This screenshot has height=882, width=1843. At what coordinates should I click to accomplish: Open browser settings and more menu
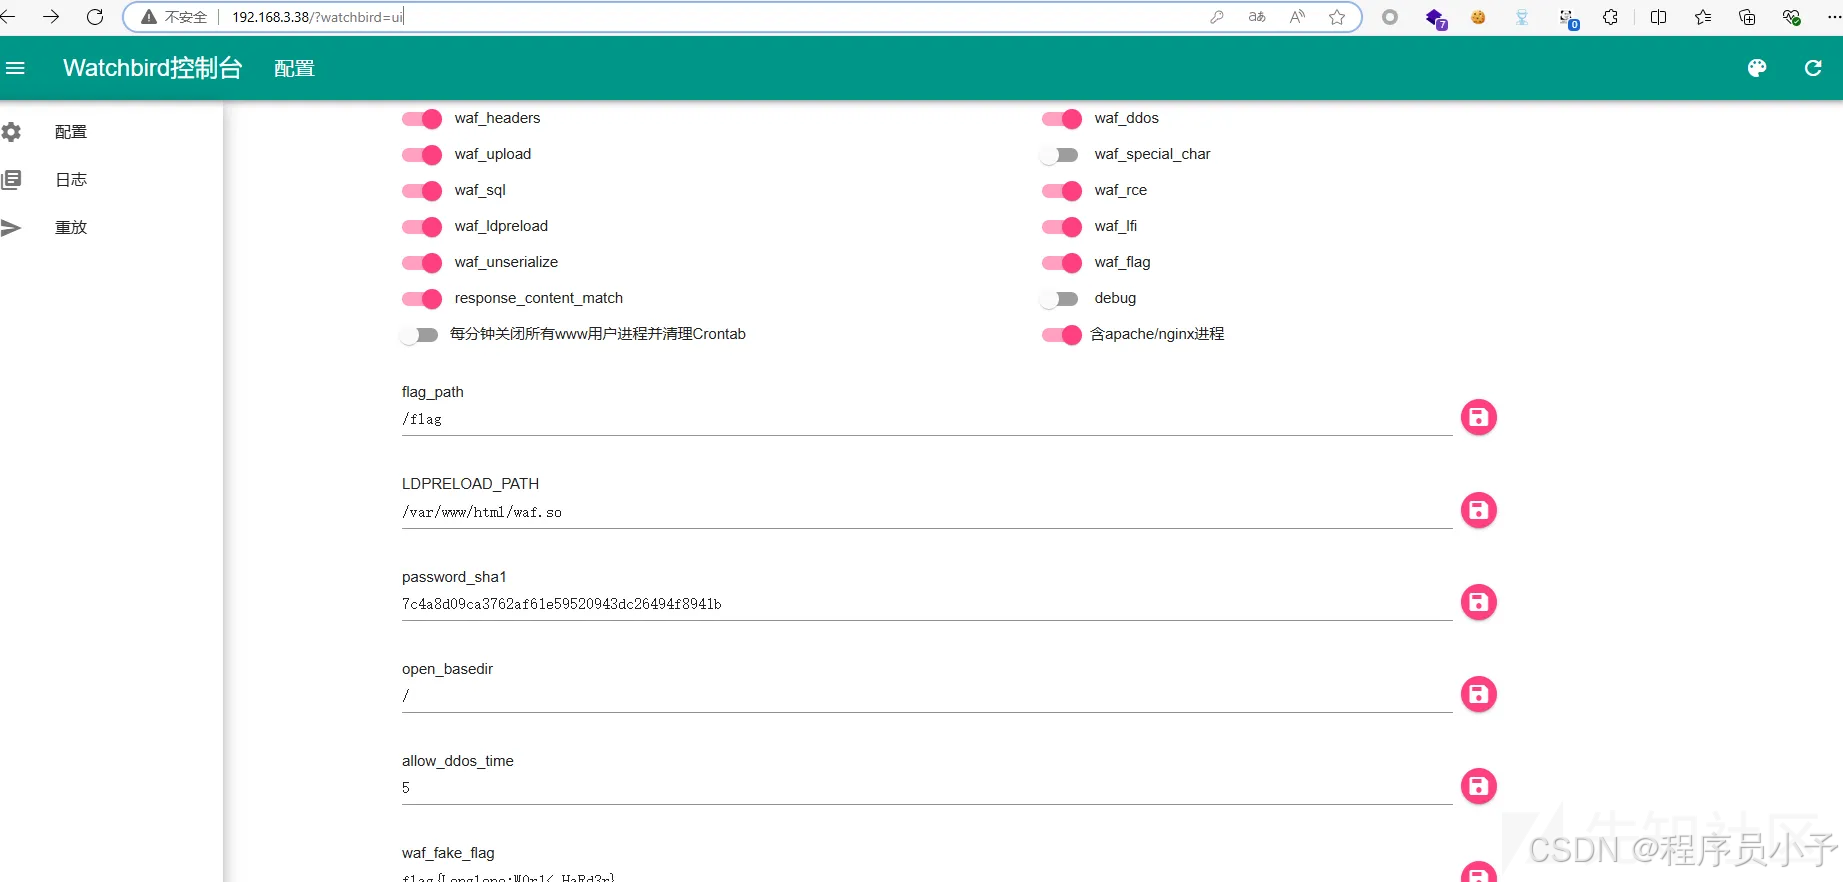click(1833, 17)
